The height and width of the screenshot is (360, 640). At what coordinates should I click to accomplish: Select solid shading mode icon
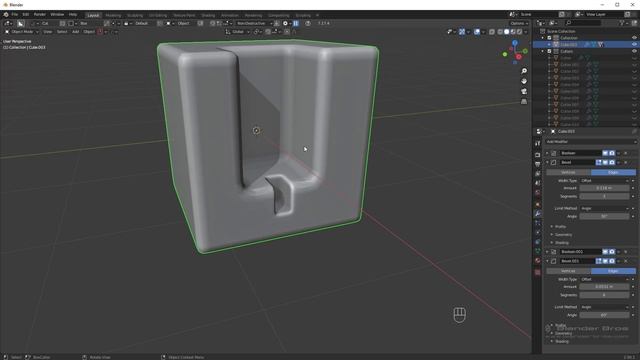coord(507,31)
